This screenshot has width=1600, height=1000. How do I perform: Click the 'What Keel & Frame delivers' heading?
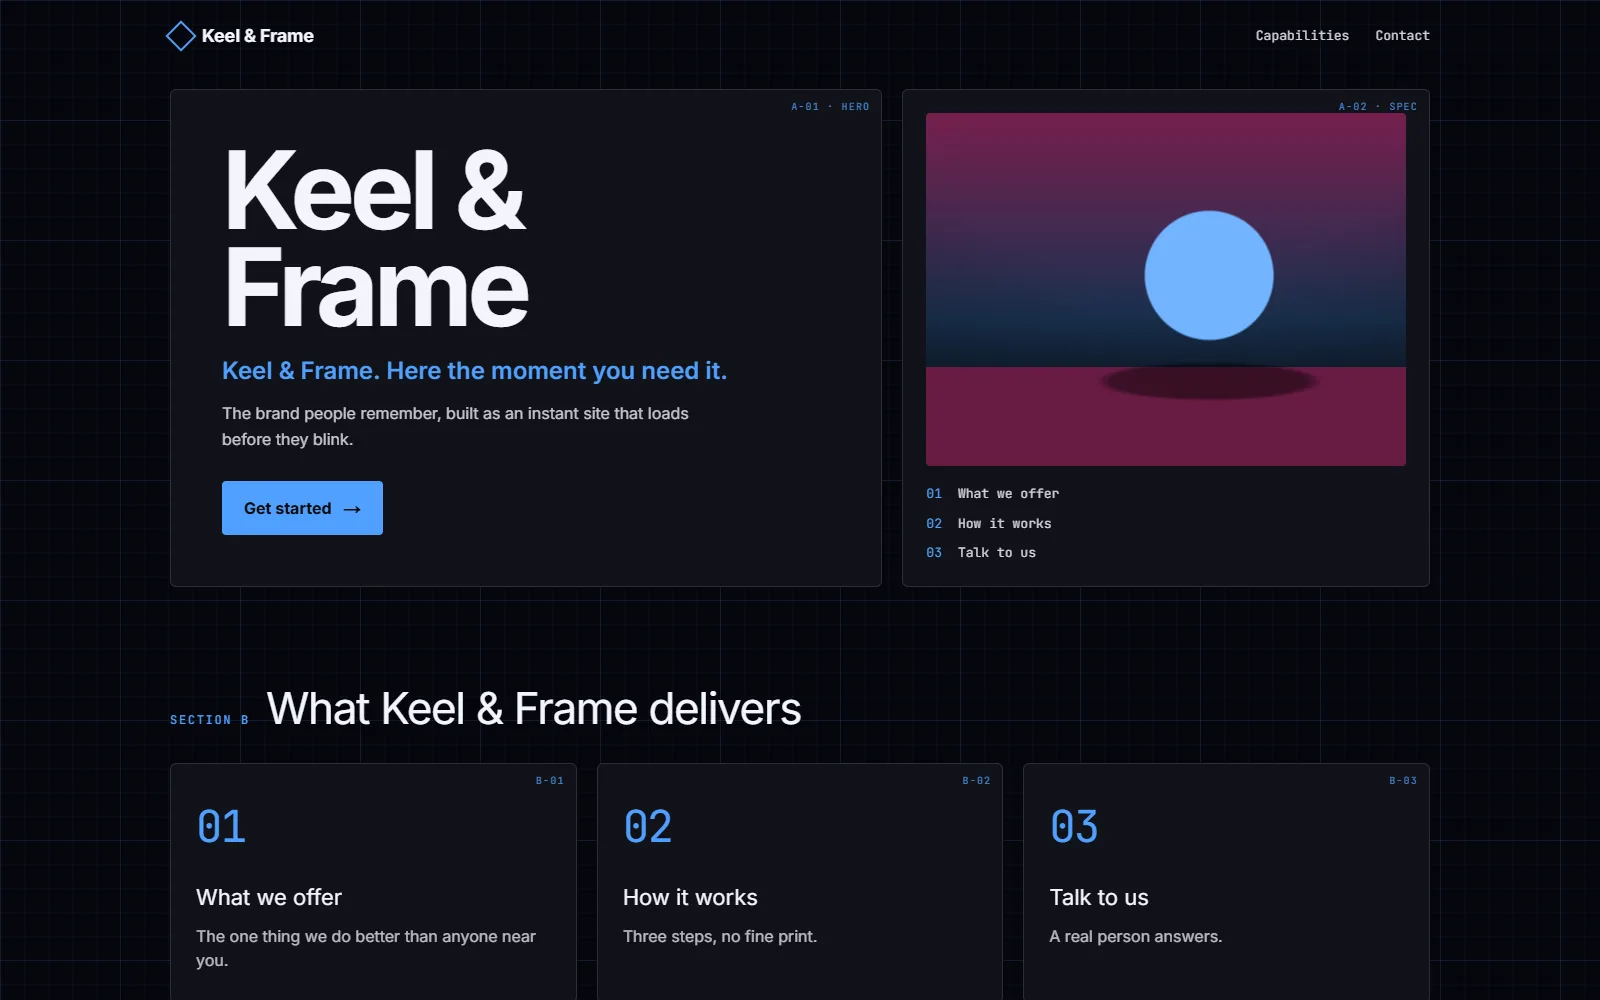[534, 709]
